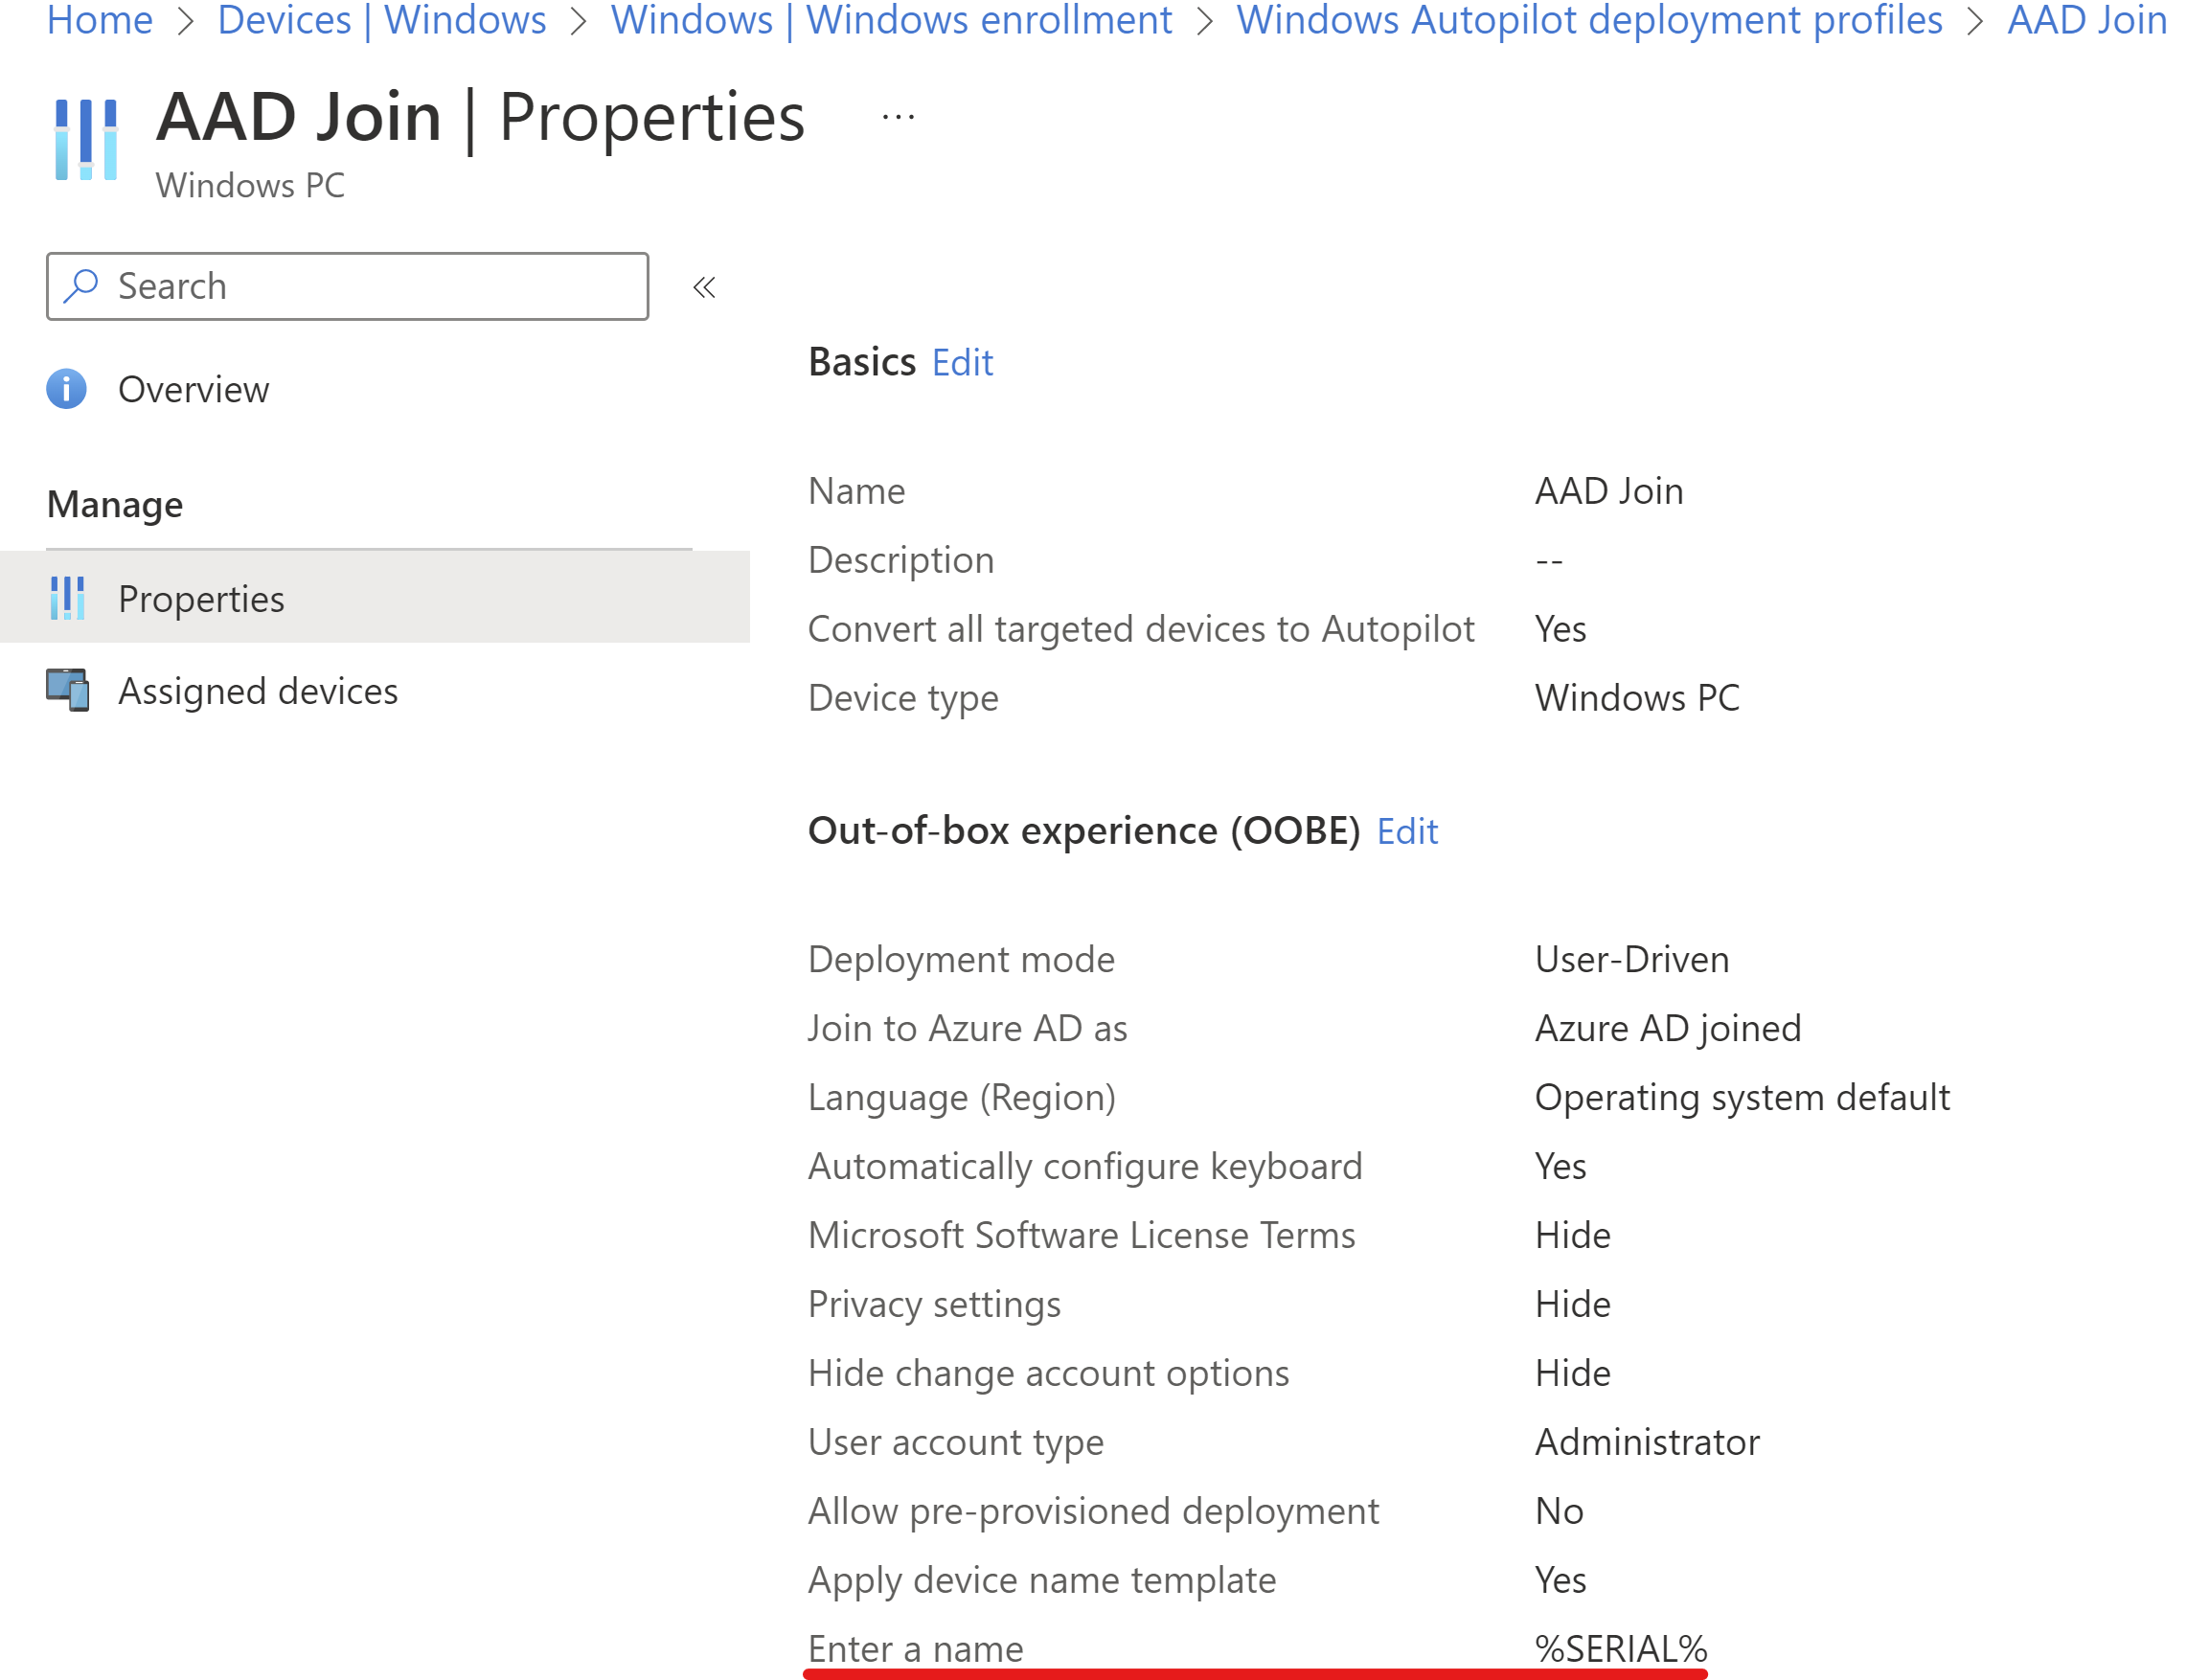The height and width of the screenshot is (1680, 2187).
Task: Click the Search input field
Action: tap(346, 284)
